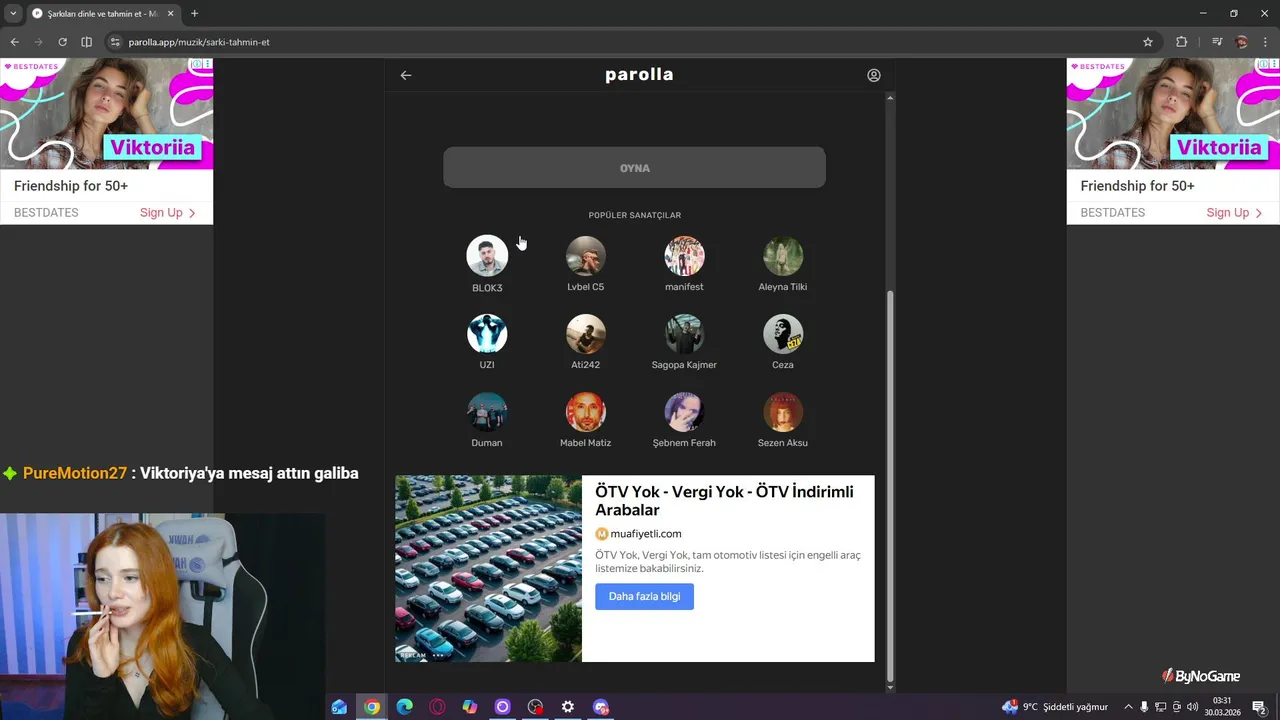Focus the address bar URL field
Viewport: 1280px width, 720px height.
[x=630, y=42]
